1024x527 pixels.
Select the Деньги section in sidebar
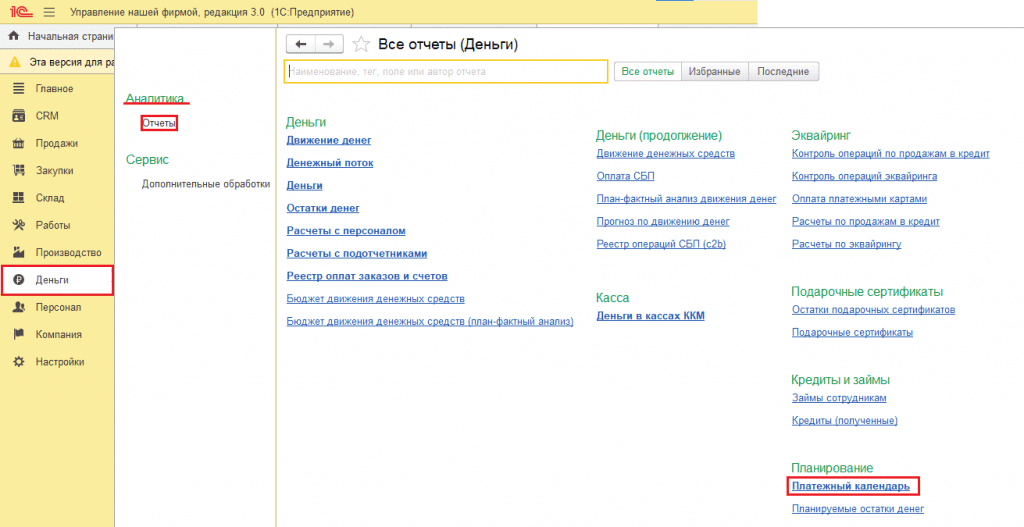(57, 280)
